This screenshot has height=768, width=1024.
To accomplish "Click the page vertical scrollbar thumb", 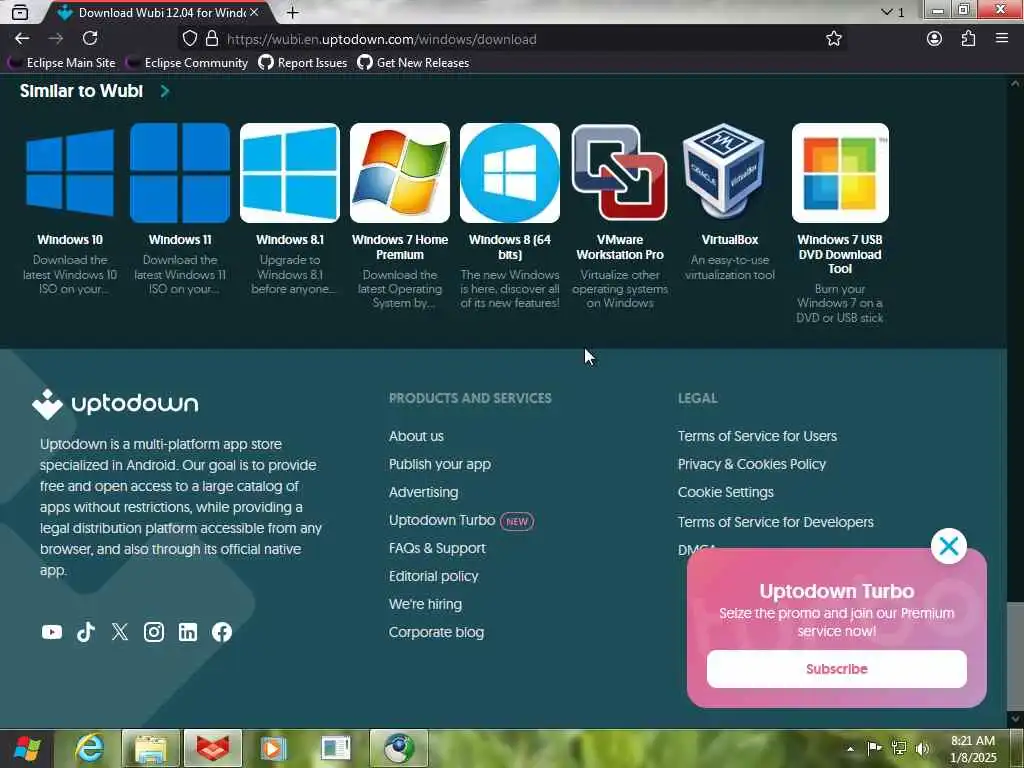I will [x=1015, y=656].
